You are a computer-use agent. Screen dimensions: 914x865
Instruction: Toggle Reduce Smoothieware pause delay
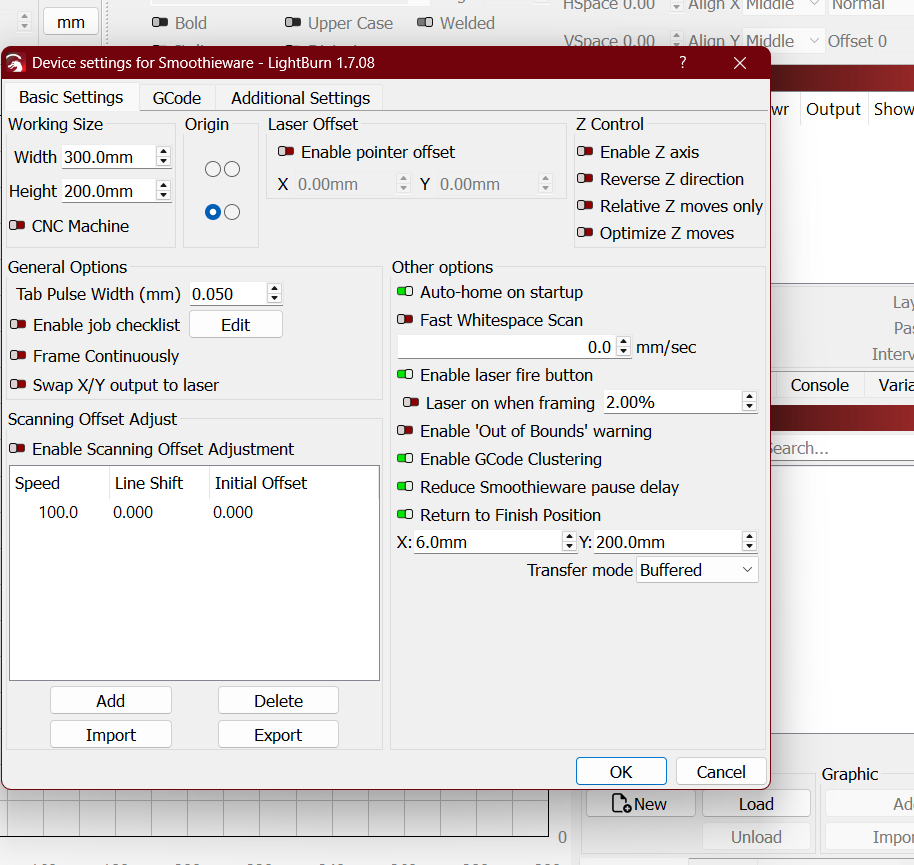[x=405, y=487]
